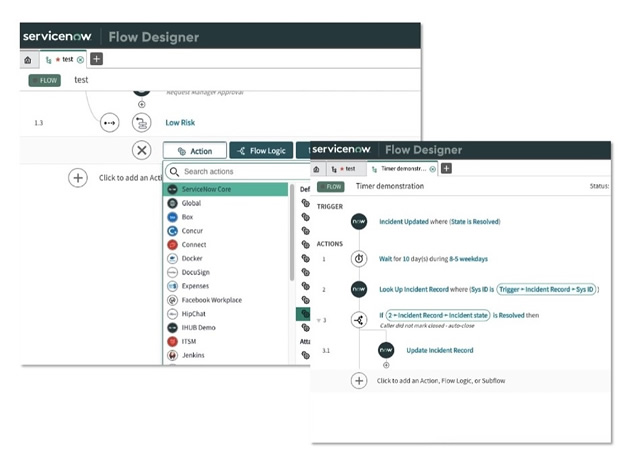Select Global in actions list
The height and width of the screenshot is (460, 630).
coord(225,203)
